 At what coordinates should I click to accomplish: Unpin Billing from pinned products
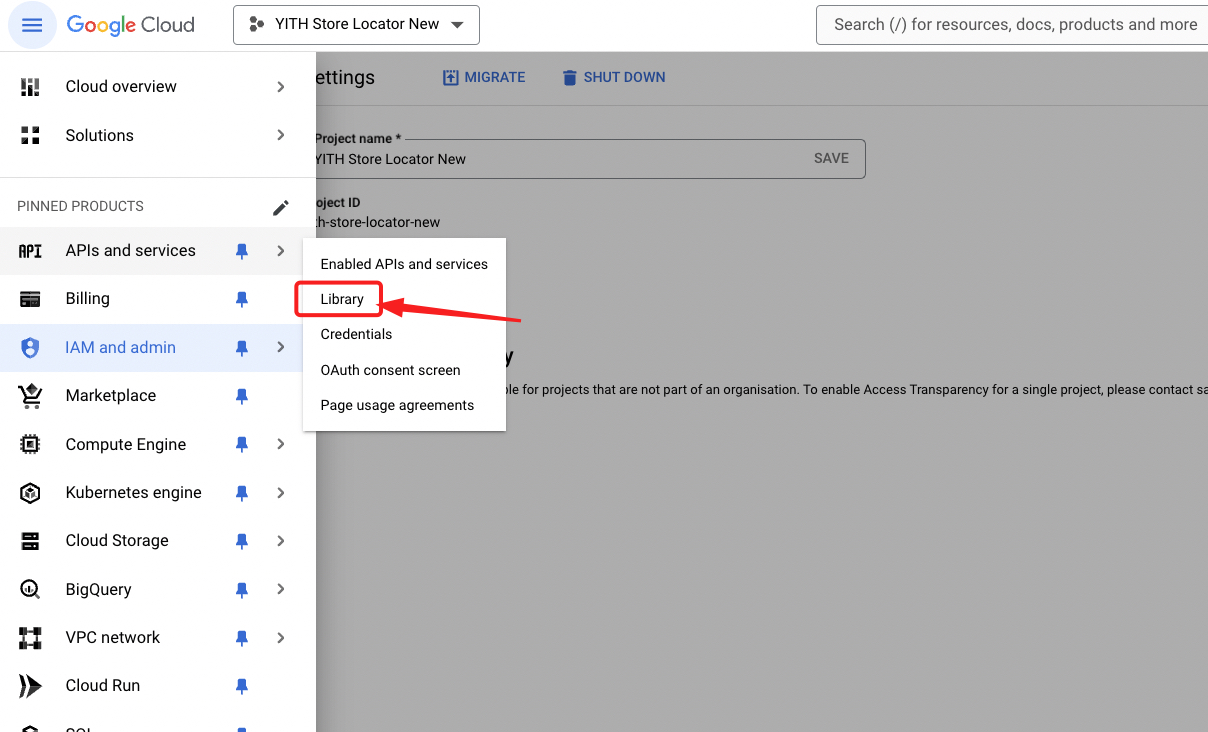[x=241, y=299]
